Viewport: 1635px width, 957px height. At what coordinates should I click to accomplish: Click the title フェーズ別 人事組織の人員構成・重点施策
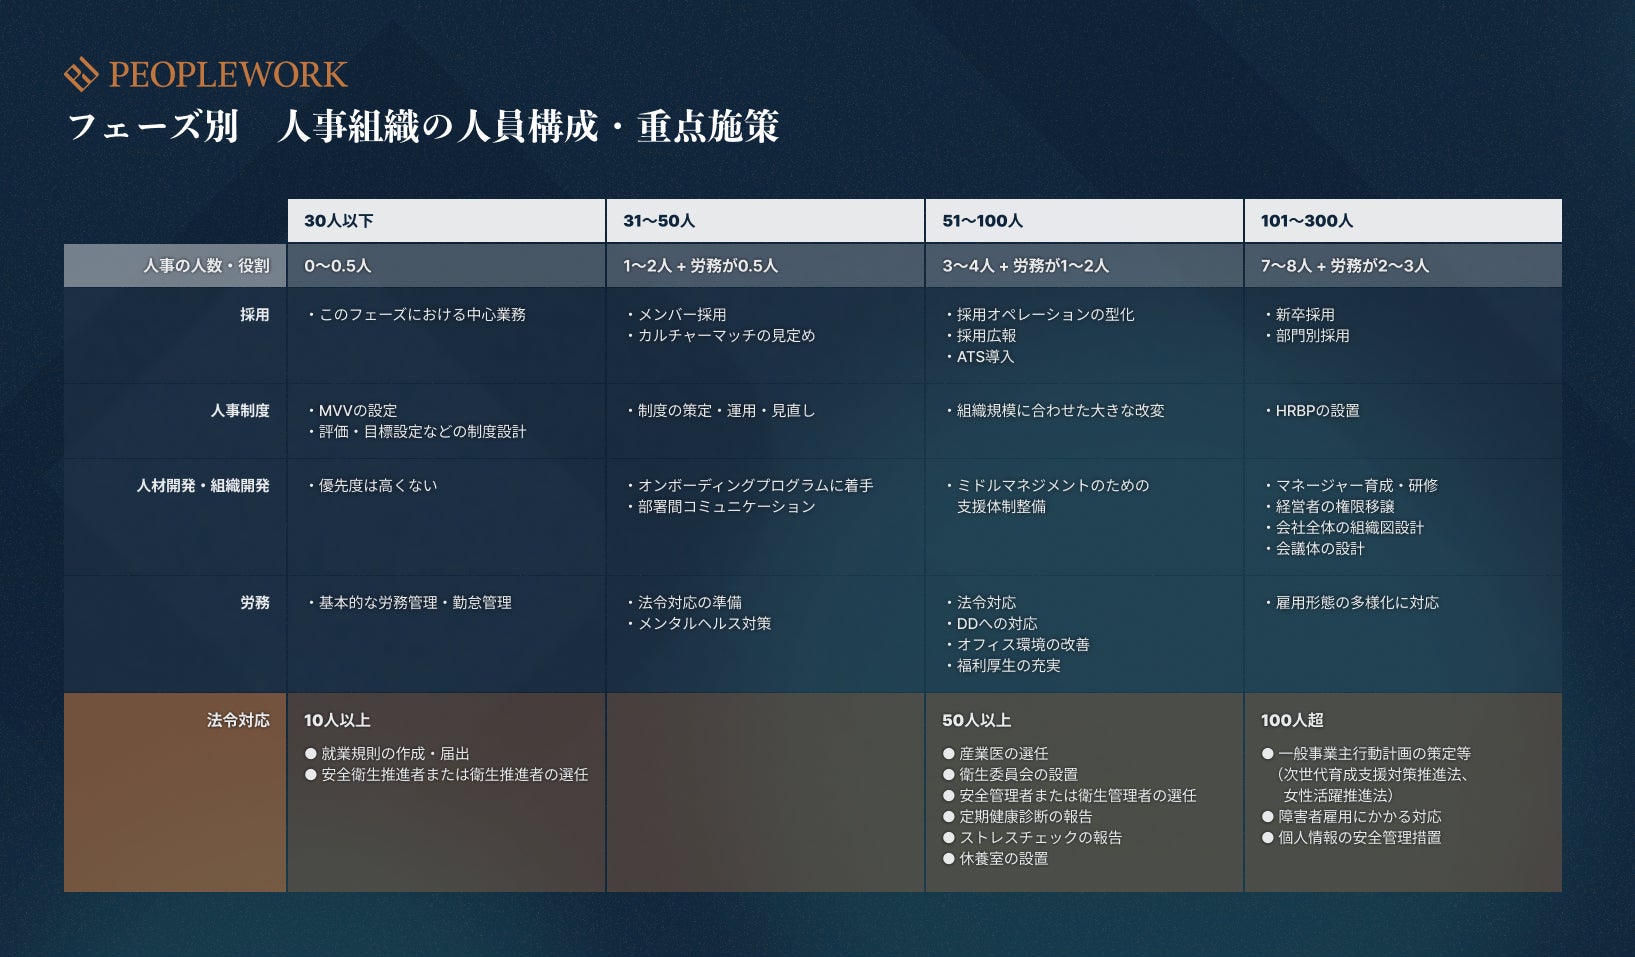423,127
